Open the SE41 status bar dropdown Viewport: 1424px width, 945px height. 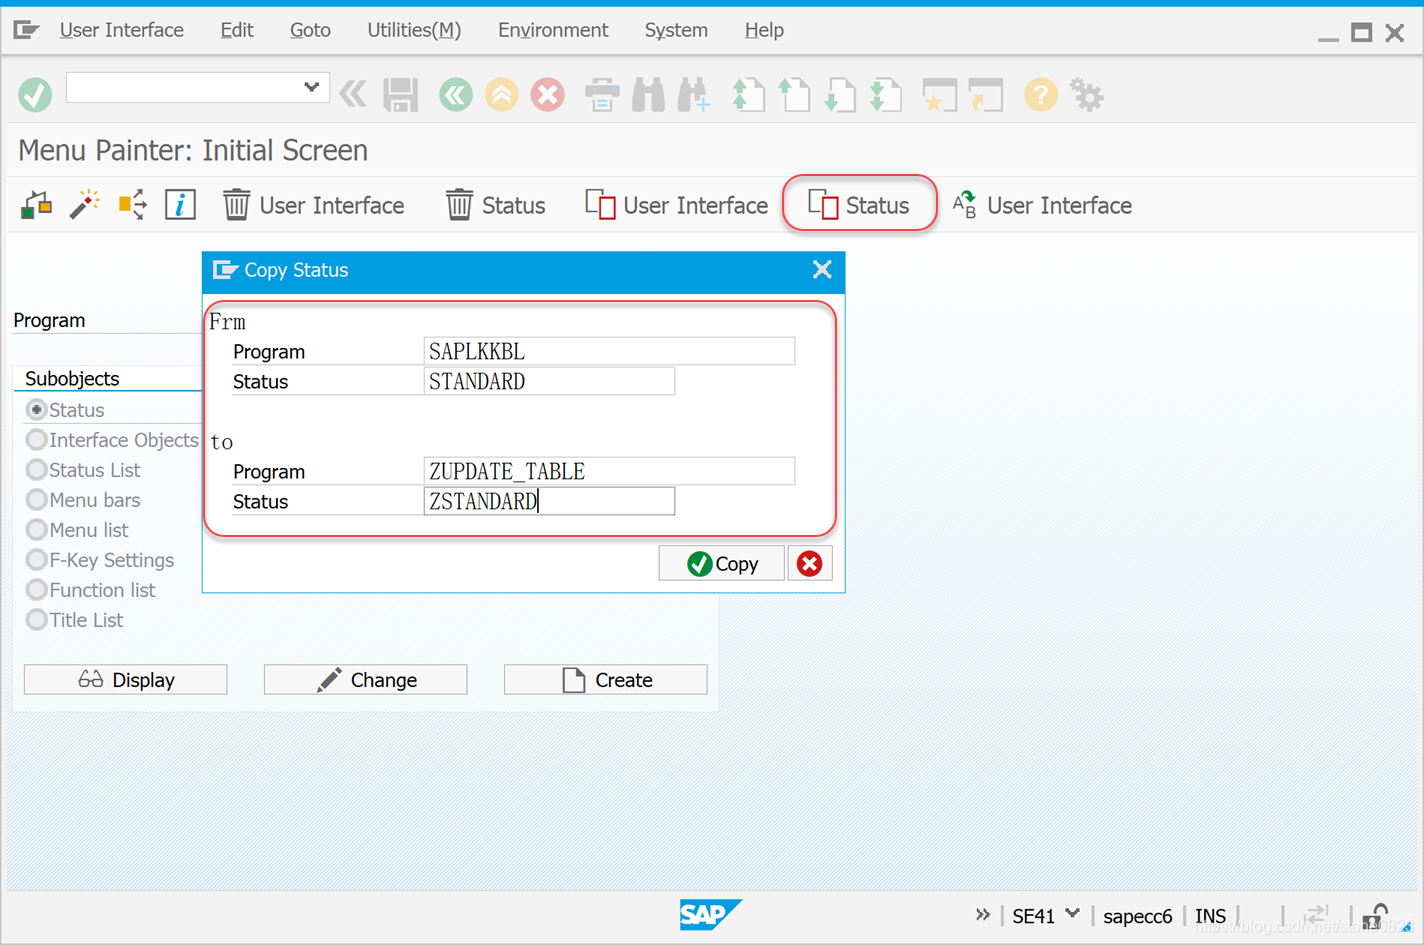(1072, 914)
